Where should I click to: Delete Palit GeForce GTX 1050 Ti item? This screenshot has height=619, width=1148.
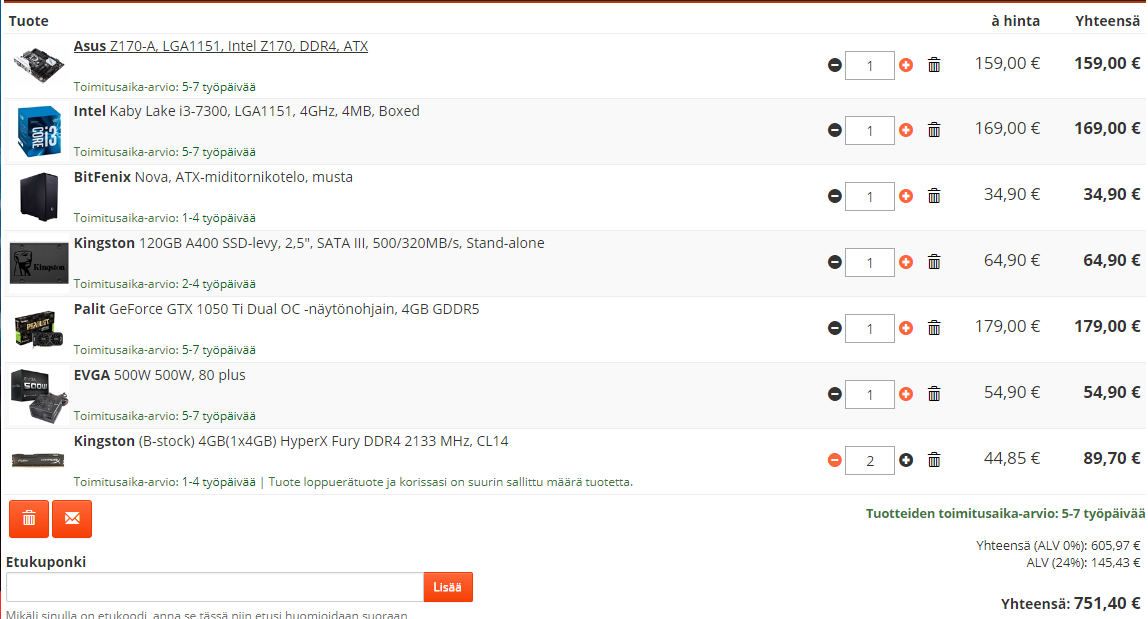tap(934, 328)
